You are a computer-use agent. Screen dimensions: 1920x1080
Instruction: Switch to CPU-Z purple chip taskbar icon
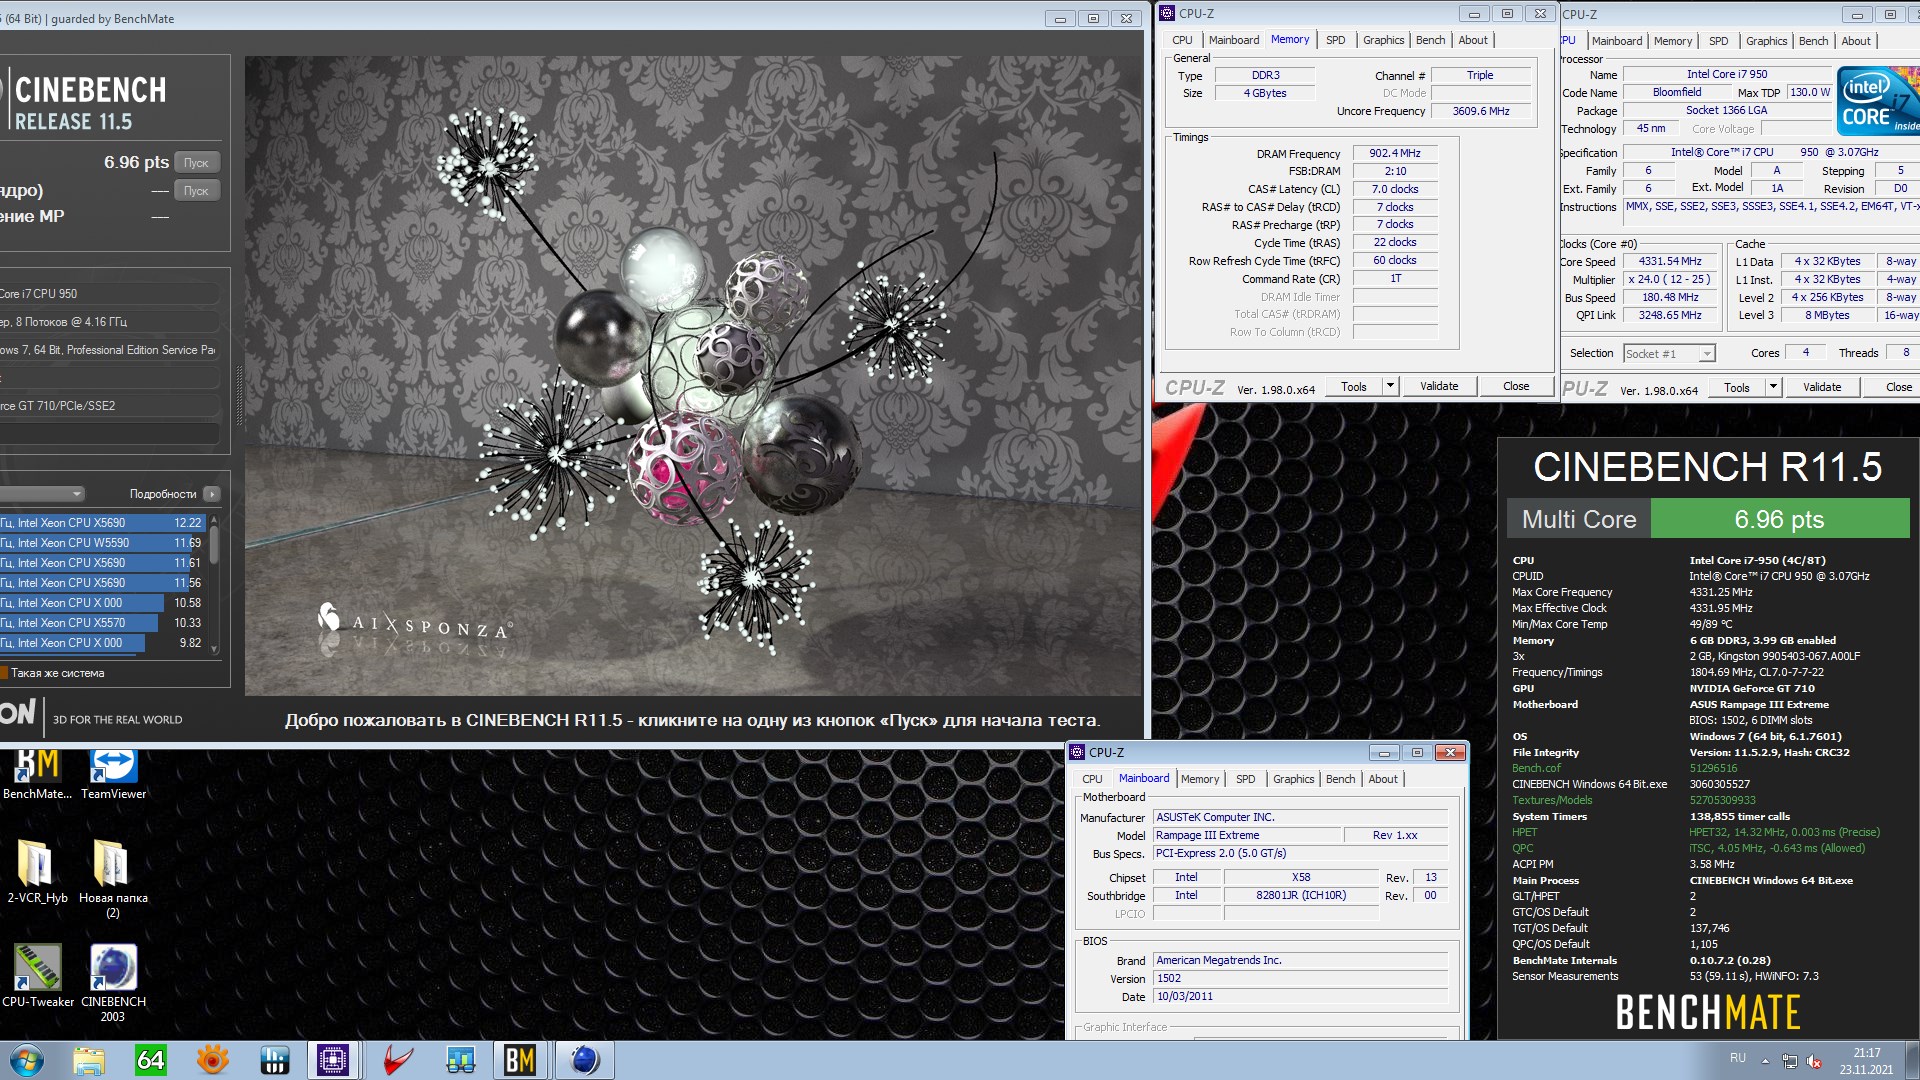pyautogui.click(x=332, y=1060)
